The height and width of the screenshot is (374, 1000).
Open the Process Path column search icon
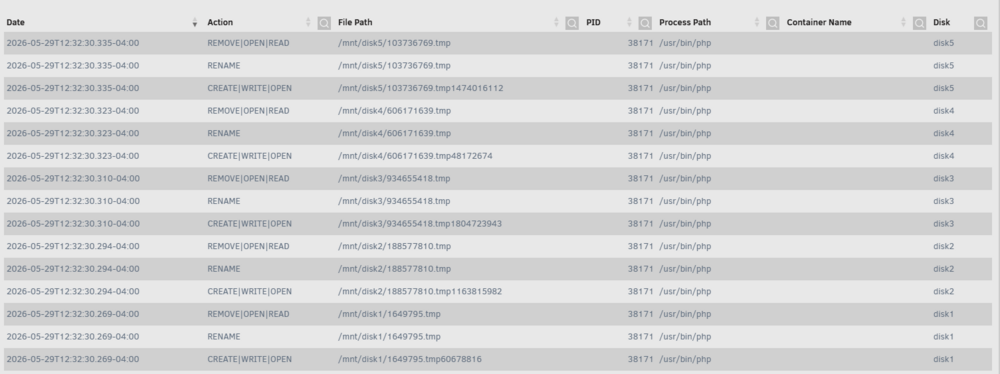coord(772,23)
